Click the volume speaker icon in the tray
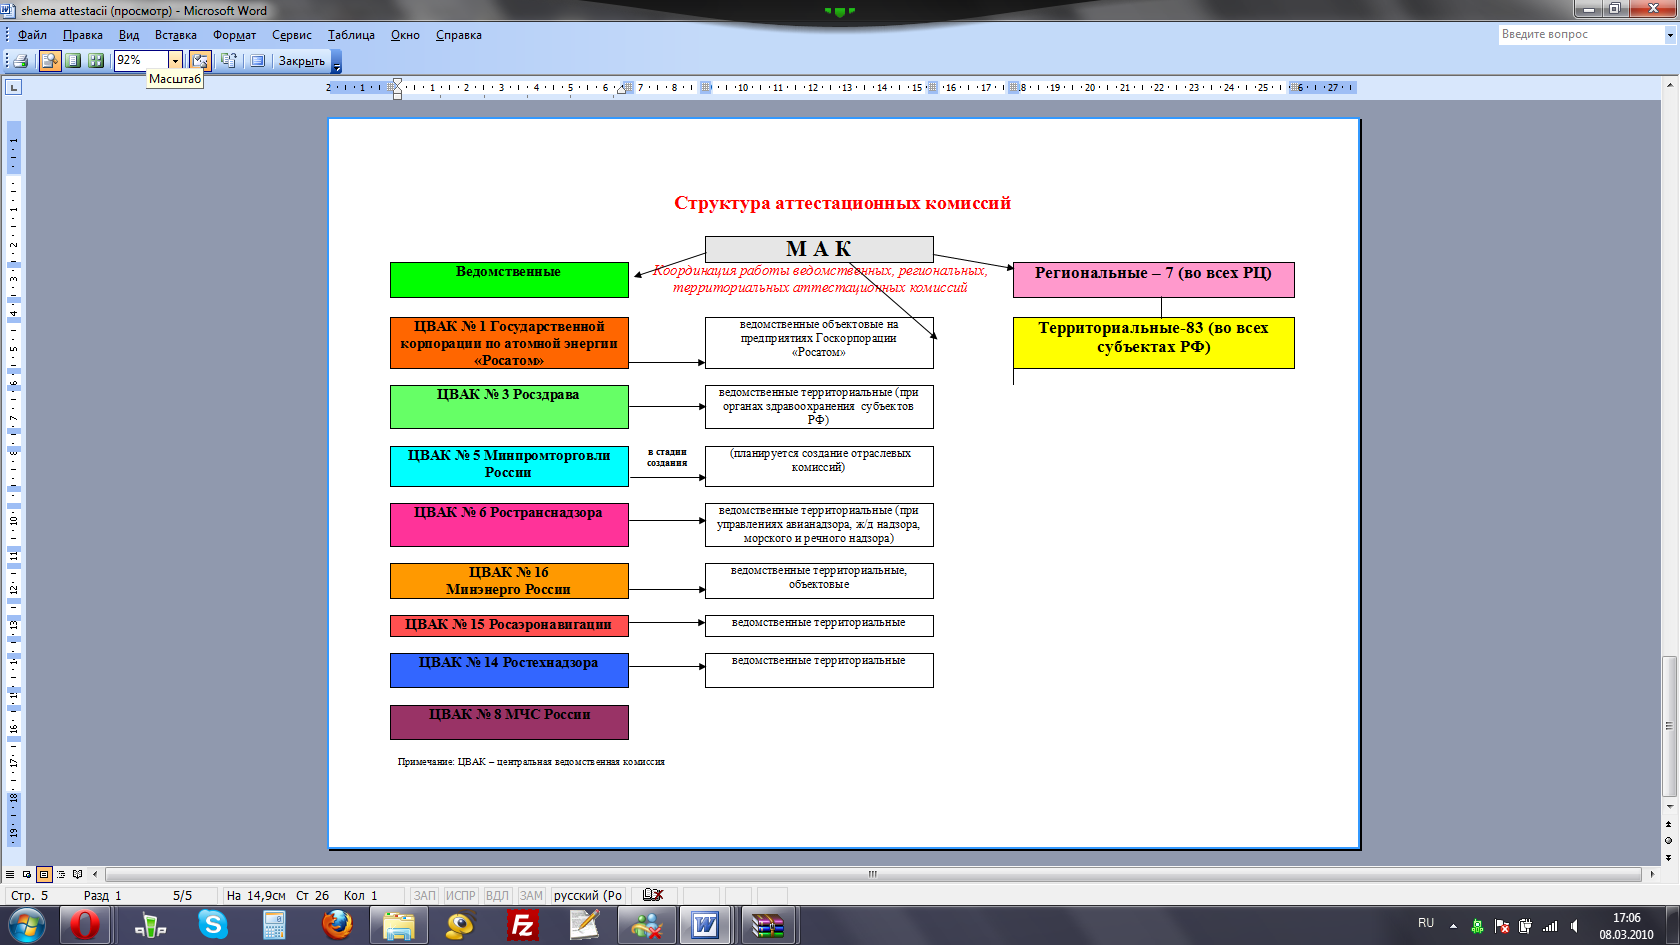 (1575, 927)
